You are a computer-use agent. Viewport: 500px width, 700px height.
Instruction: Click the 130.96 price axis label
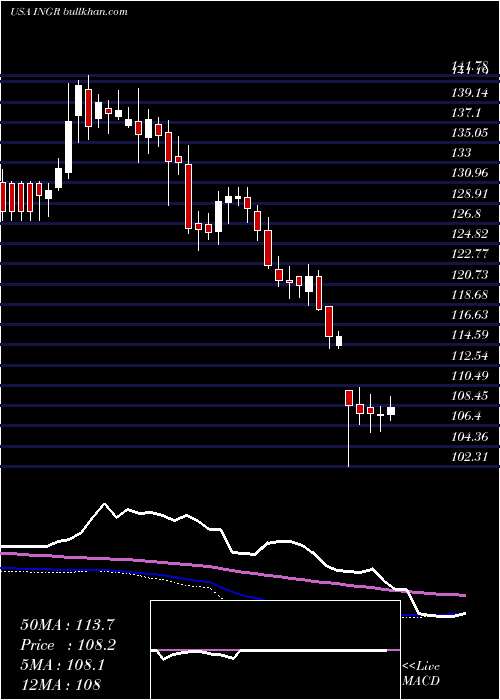point(472,173)
